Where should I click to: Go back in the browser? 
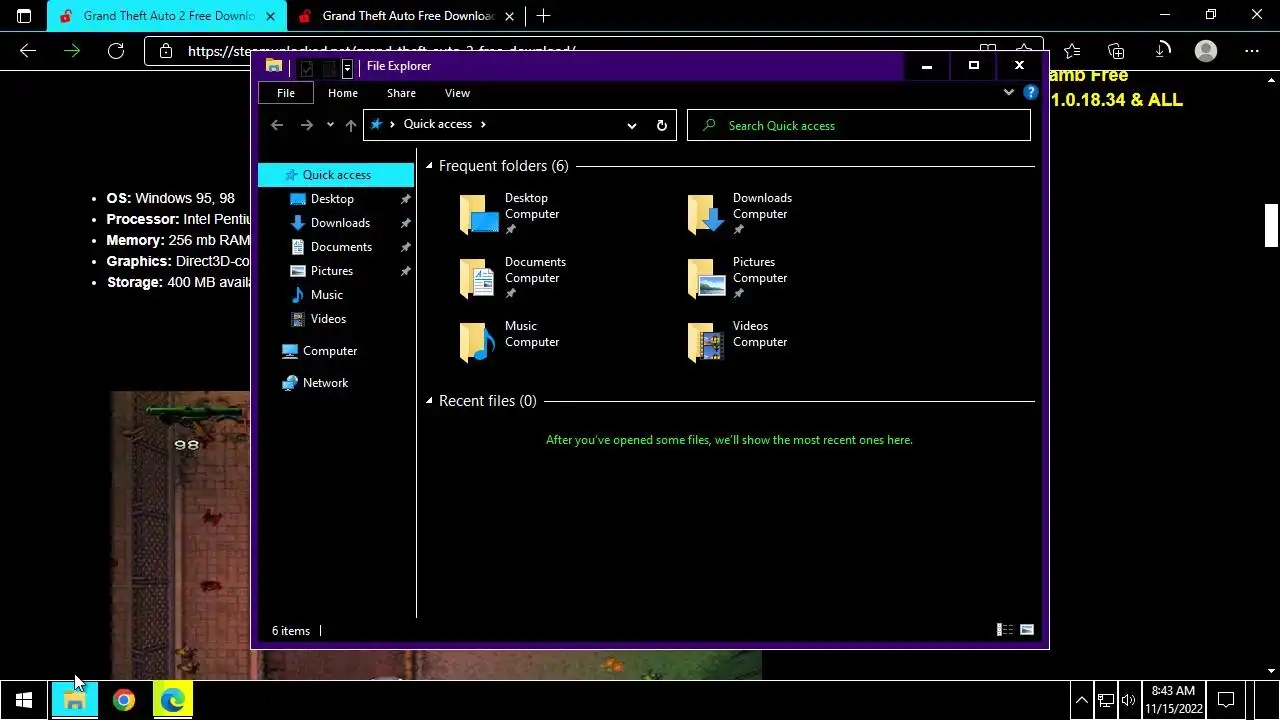pos(28,51)
